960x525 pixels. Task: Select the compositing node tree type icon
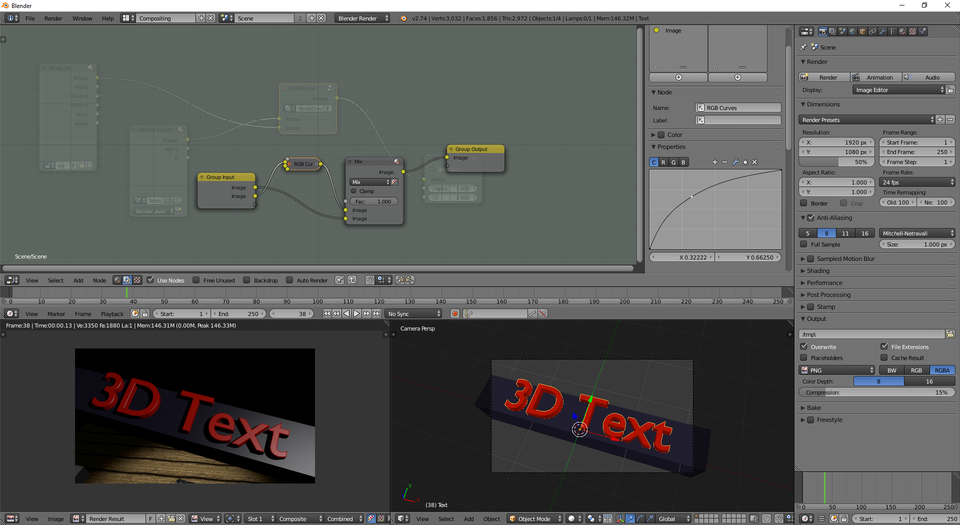[x=126, y=280]
